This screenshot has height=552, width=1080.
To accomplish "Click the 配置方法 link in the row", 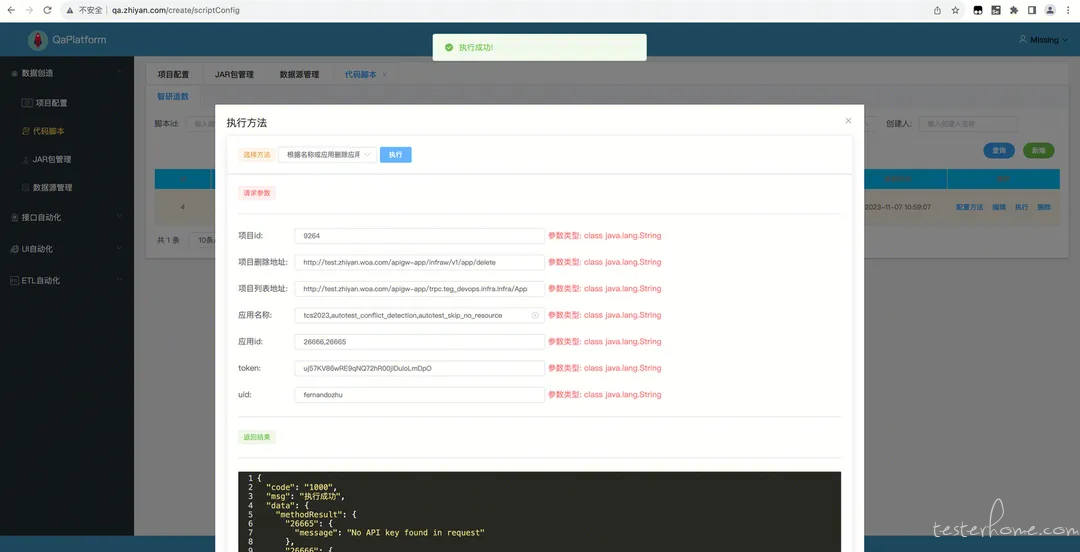I will (969, 207).
